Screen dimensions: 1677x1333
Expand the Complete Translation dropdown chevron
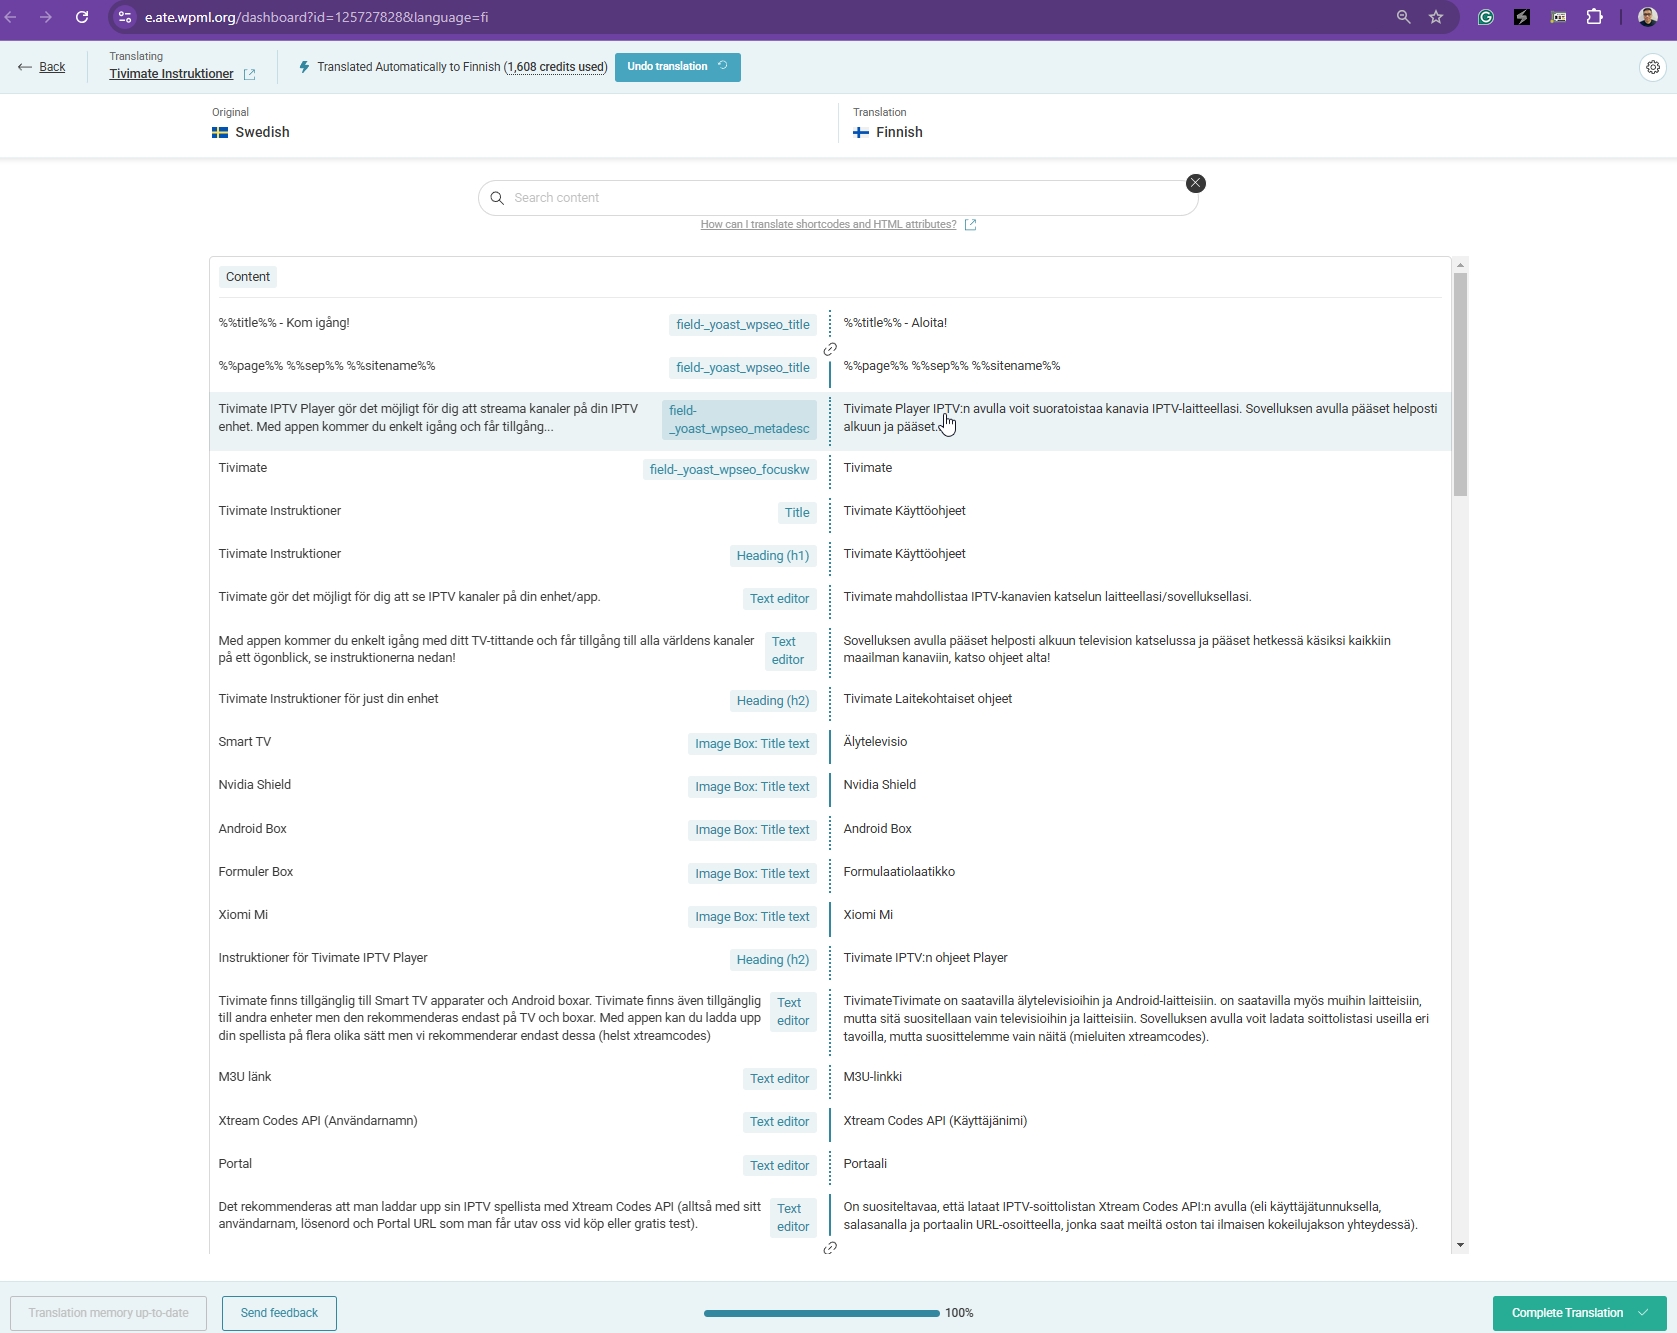tap(1643, 1313)
